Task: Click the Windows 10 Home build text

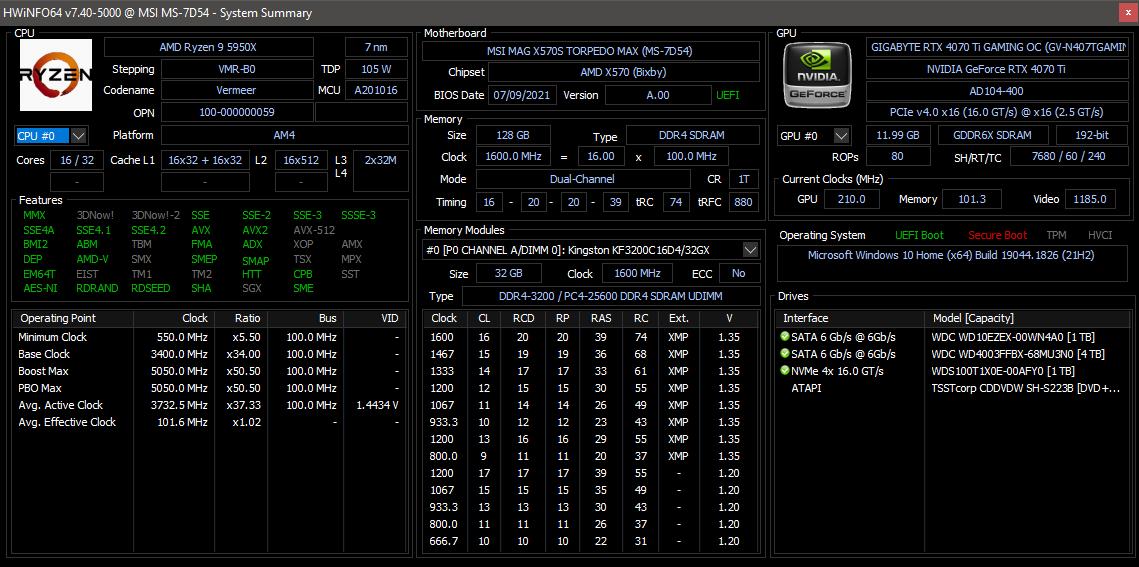Action: click(952, 256)
